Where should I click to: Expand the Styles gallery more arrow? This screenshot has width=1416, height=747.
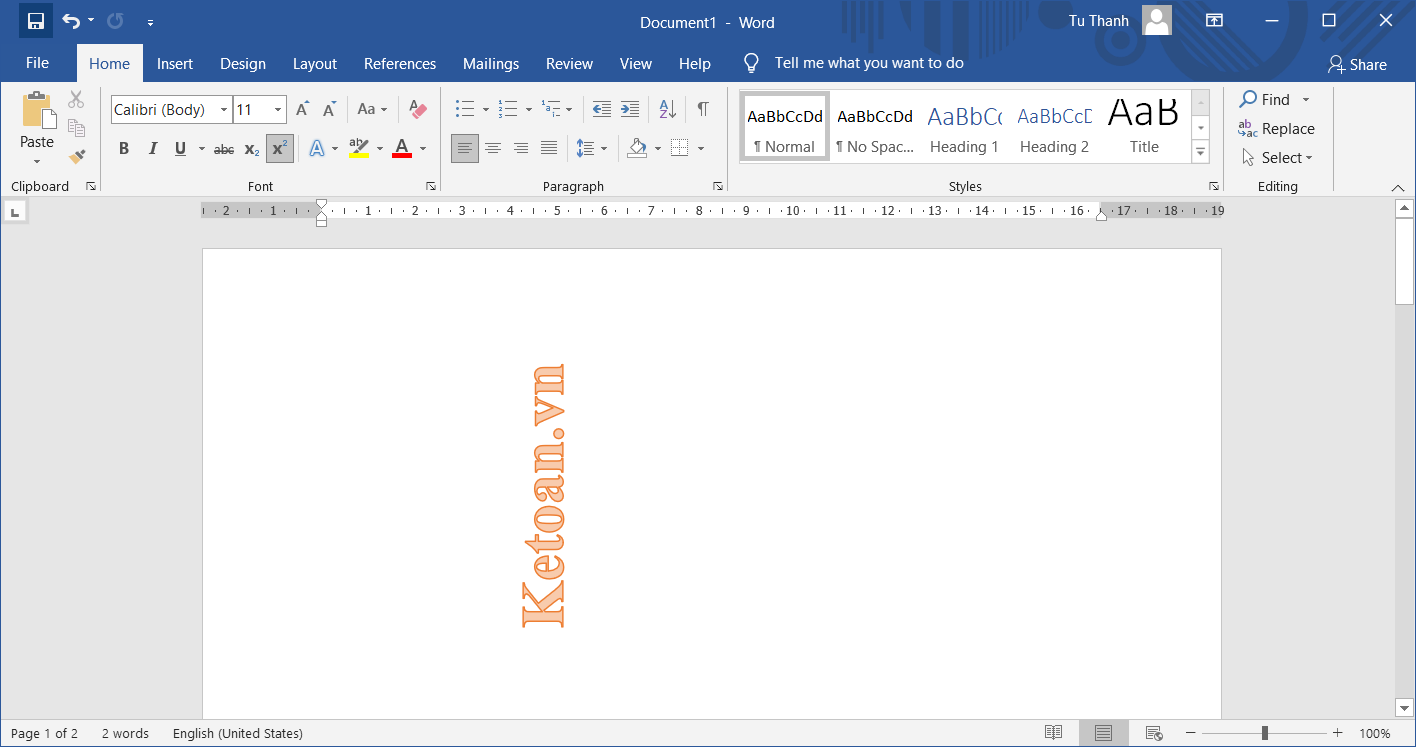tap(1201, 152)
